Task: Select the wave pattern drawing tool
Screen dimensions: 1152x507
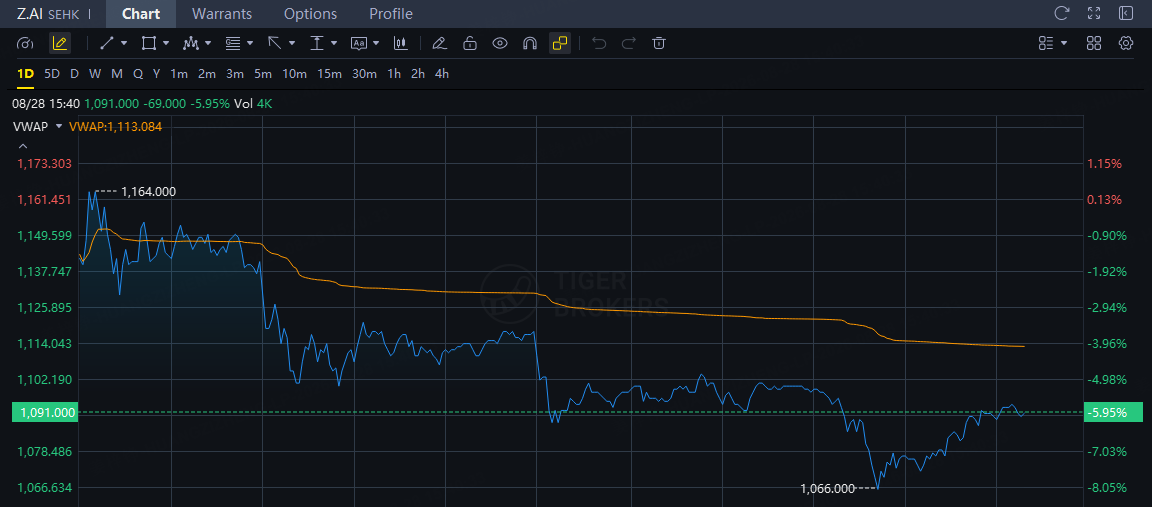Action: [x=191, y=43]
